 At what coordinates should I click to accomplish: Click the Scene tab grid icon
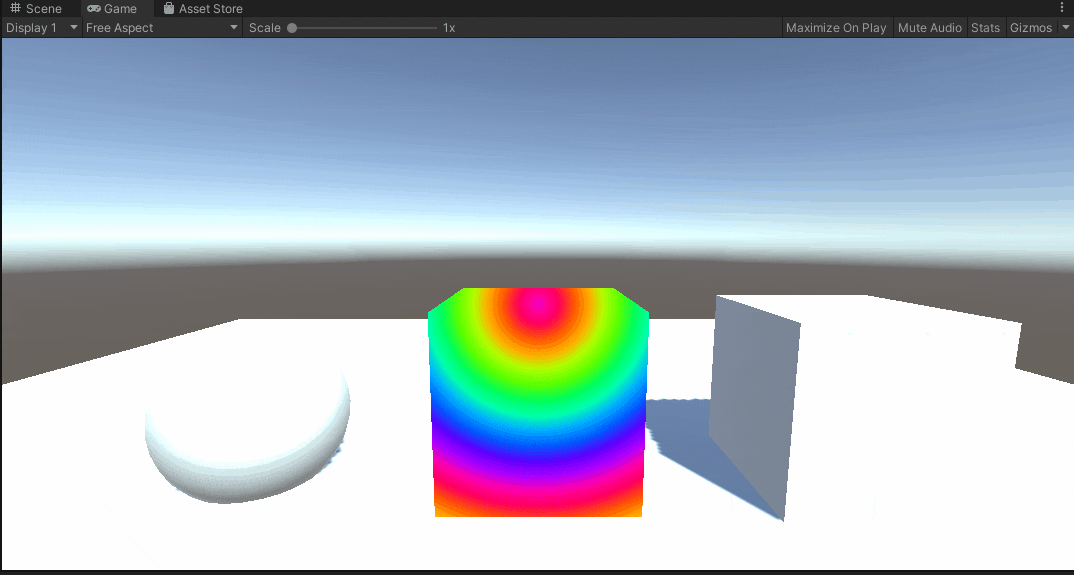pyautogui.click(x=16, y=9)
